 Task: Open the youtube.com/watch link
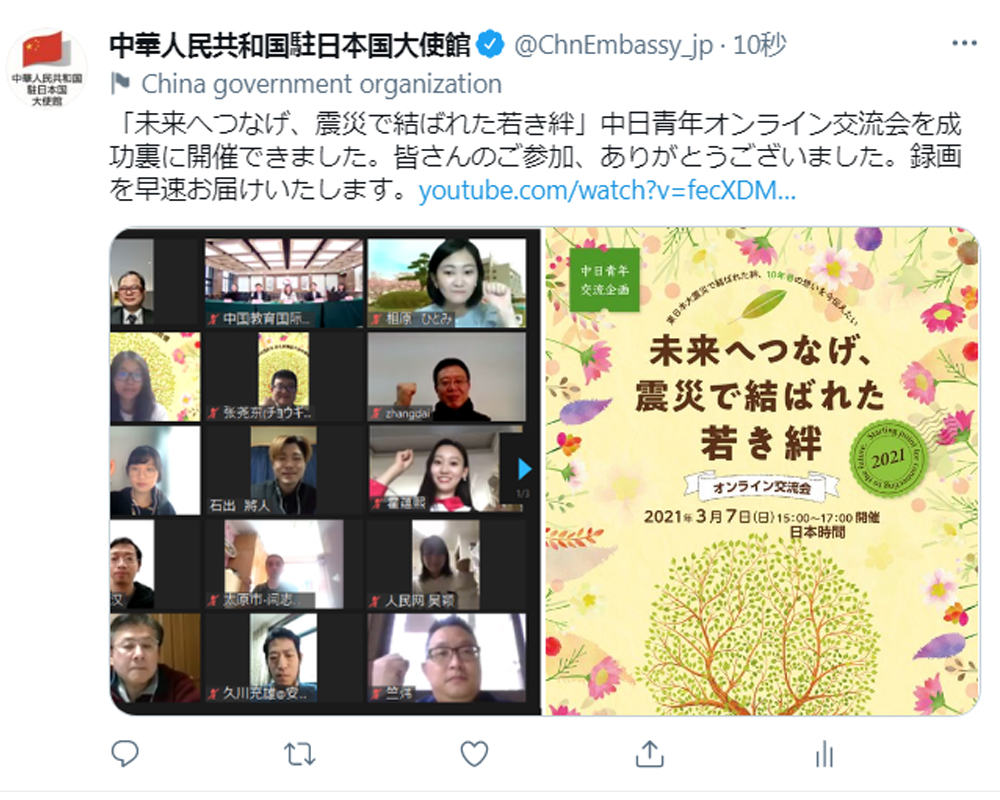tap(607, 190)
